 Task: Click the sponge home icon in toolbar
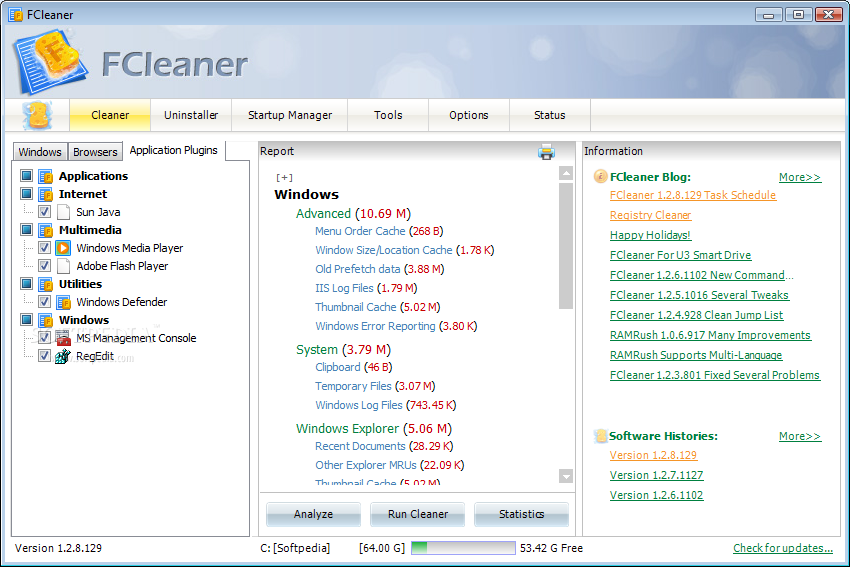pos(37,115)
